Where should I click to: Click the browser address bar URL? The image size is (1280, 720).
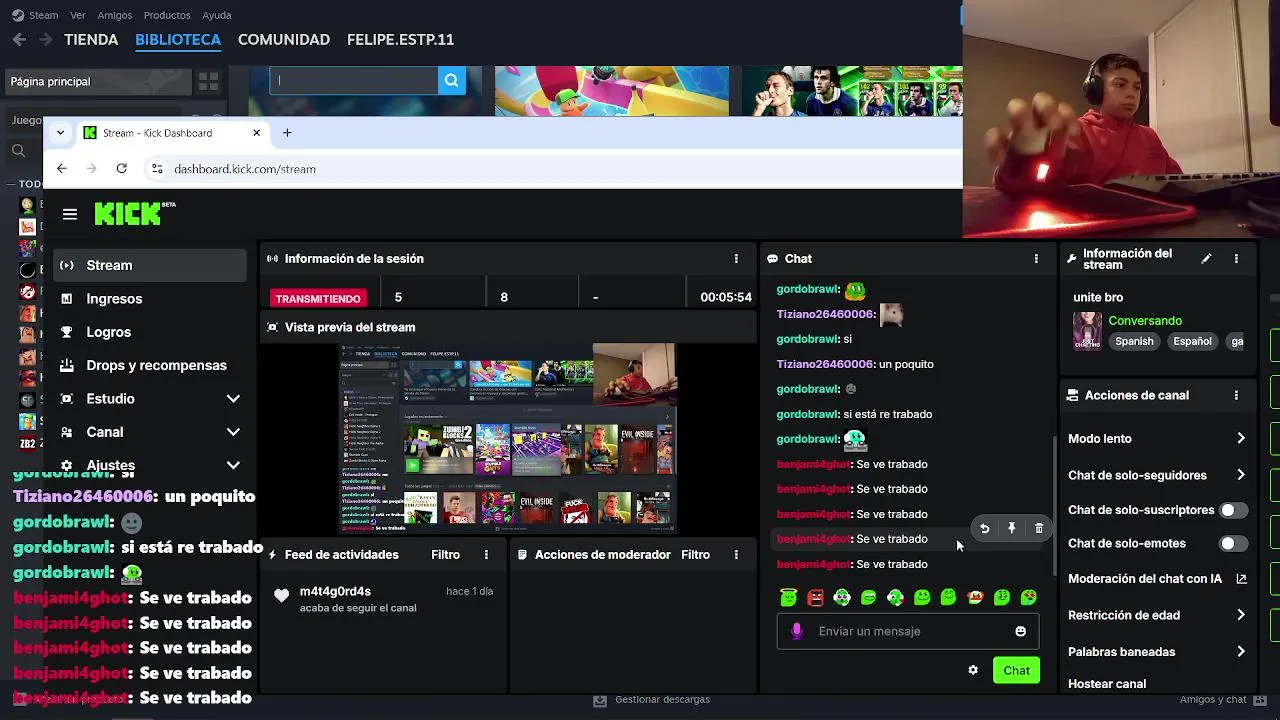click(245, 169)
